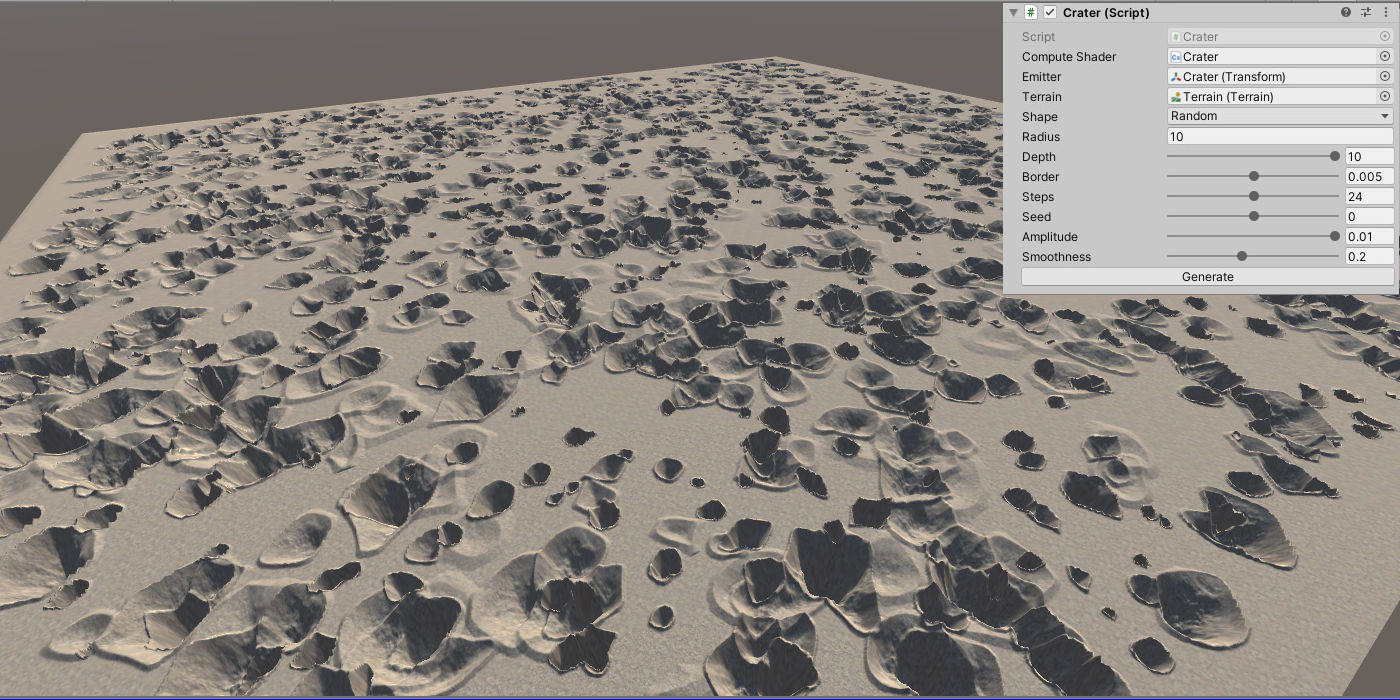The width and height of the screenshot is (1400, 700).
Task: Collapse the Crater (Script) component foldout
Action: click(1014, 13)
